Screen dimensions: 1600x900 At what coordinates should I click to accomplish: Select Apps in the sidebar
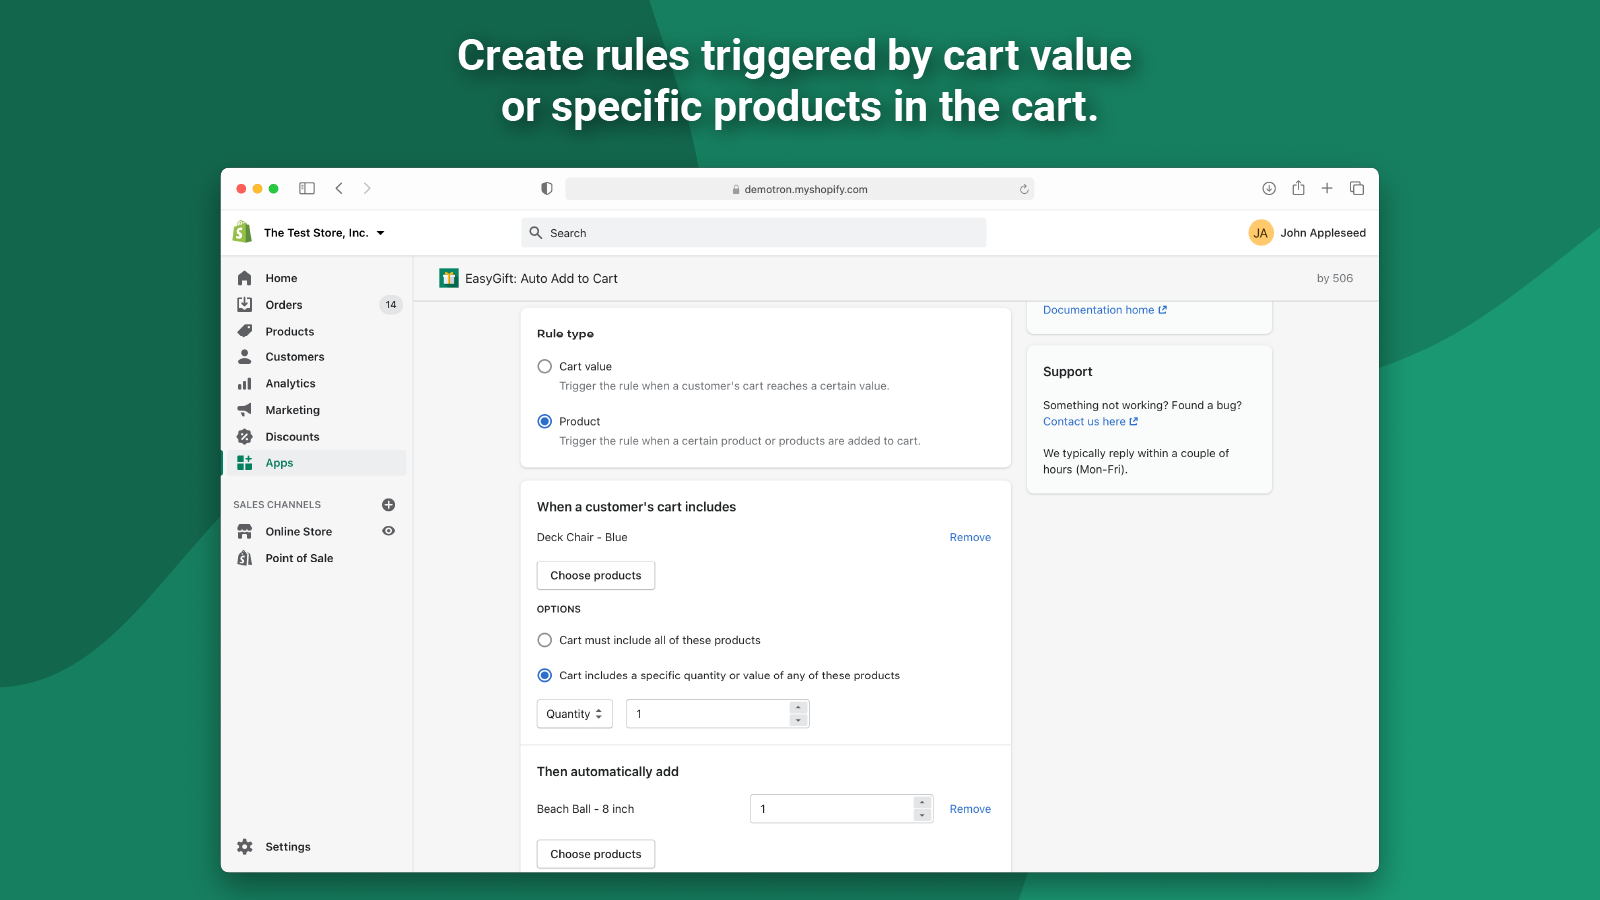pyautogui.click(x=314, y=463)
